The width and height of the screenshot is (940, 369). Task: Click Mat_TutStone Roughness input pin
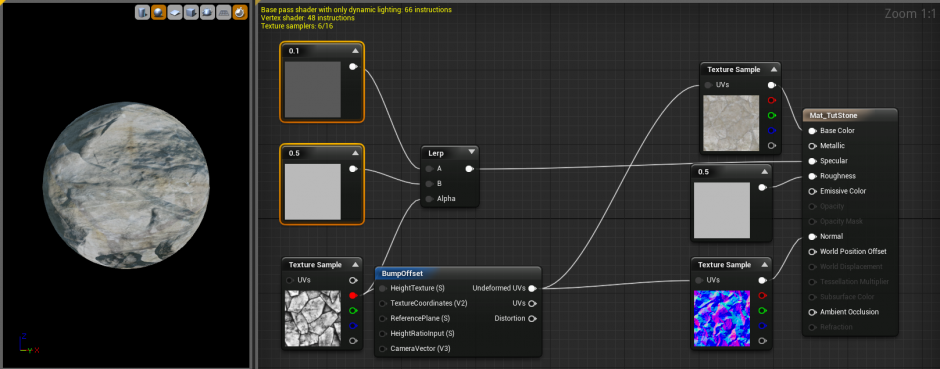[812, 176]
